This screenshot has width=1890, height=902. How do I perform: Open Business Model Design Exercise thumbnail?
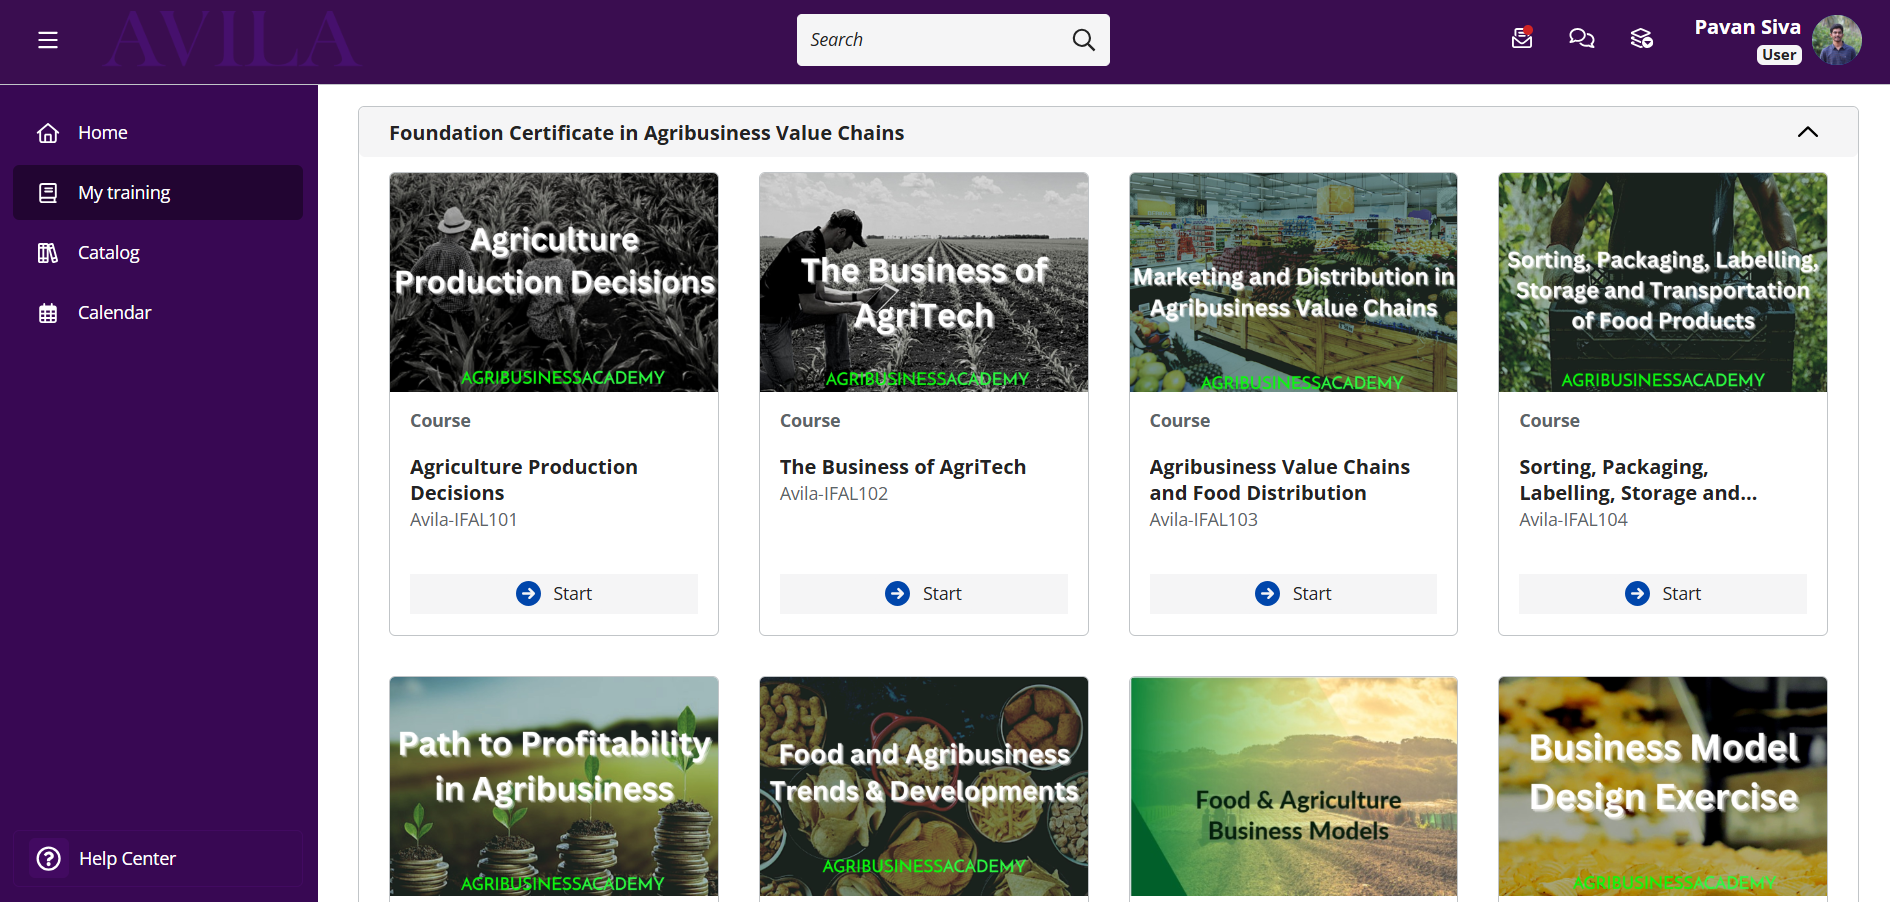coord(1663,786)
